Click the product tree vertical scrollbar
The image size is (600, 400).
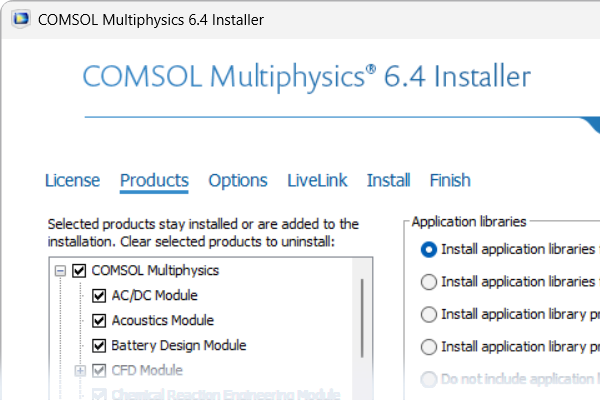pos(362,320)
